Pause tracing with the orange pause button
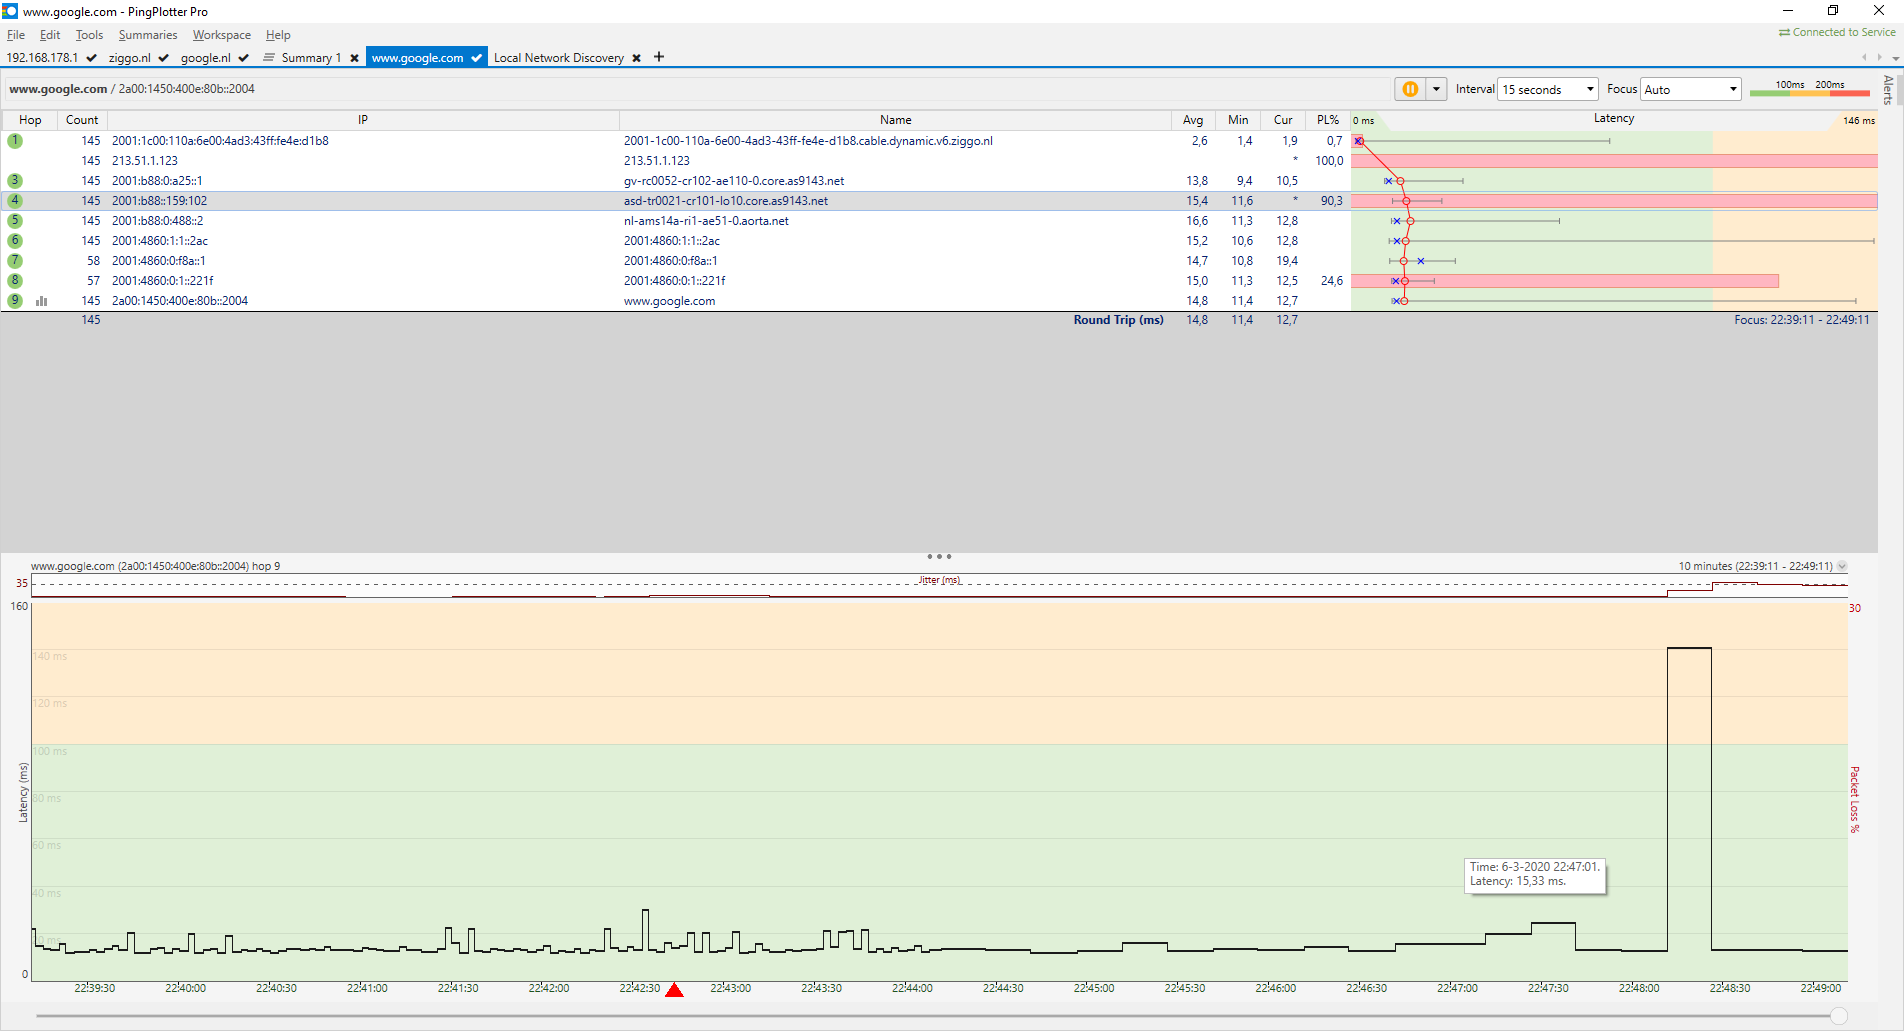This screenshot has height=1031, width=1904. (x=1410, y=89)
